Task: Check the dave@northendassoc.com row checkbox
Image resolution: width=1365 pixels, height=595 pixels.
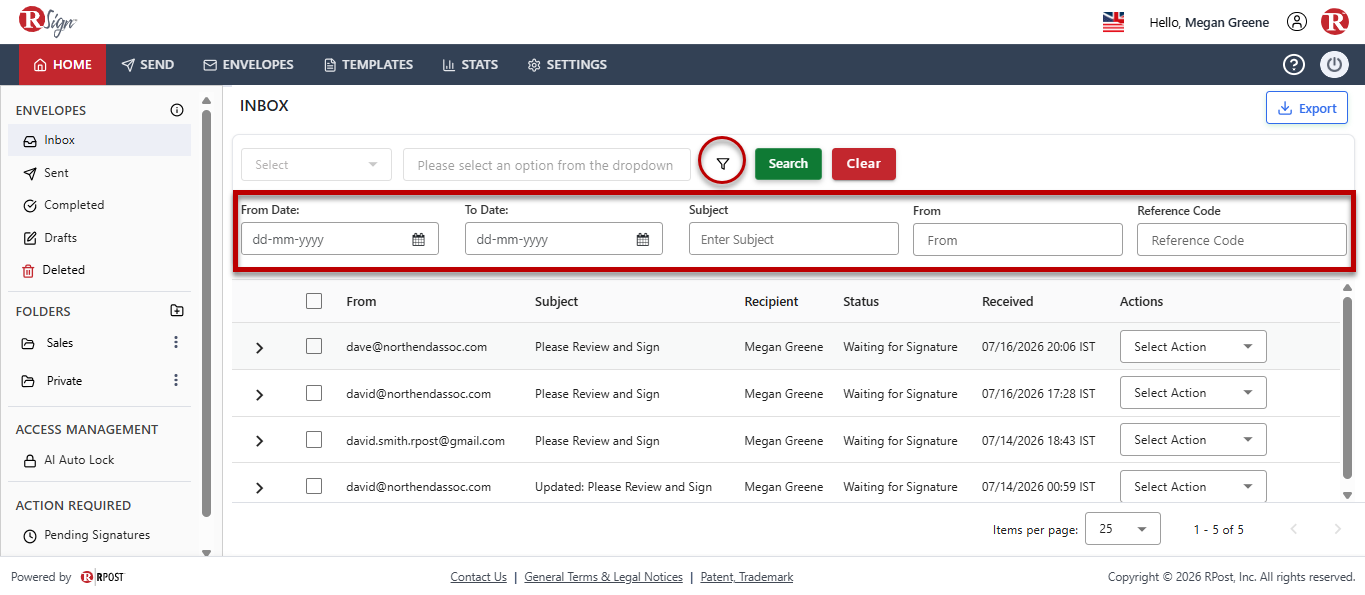Action: tap(314, 346)
